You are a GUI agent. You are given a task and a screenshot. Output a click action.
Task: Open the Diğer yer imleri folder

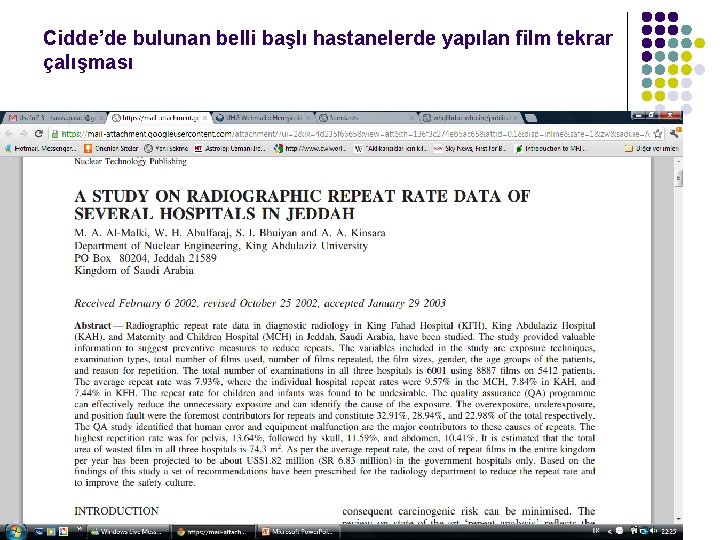coord(652,148)
